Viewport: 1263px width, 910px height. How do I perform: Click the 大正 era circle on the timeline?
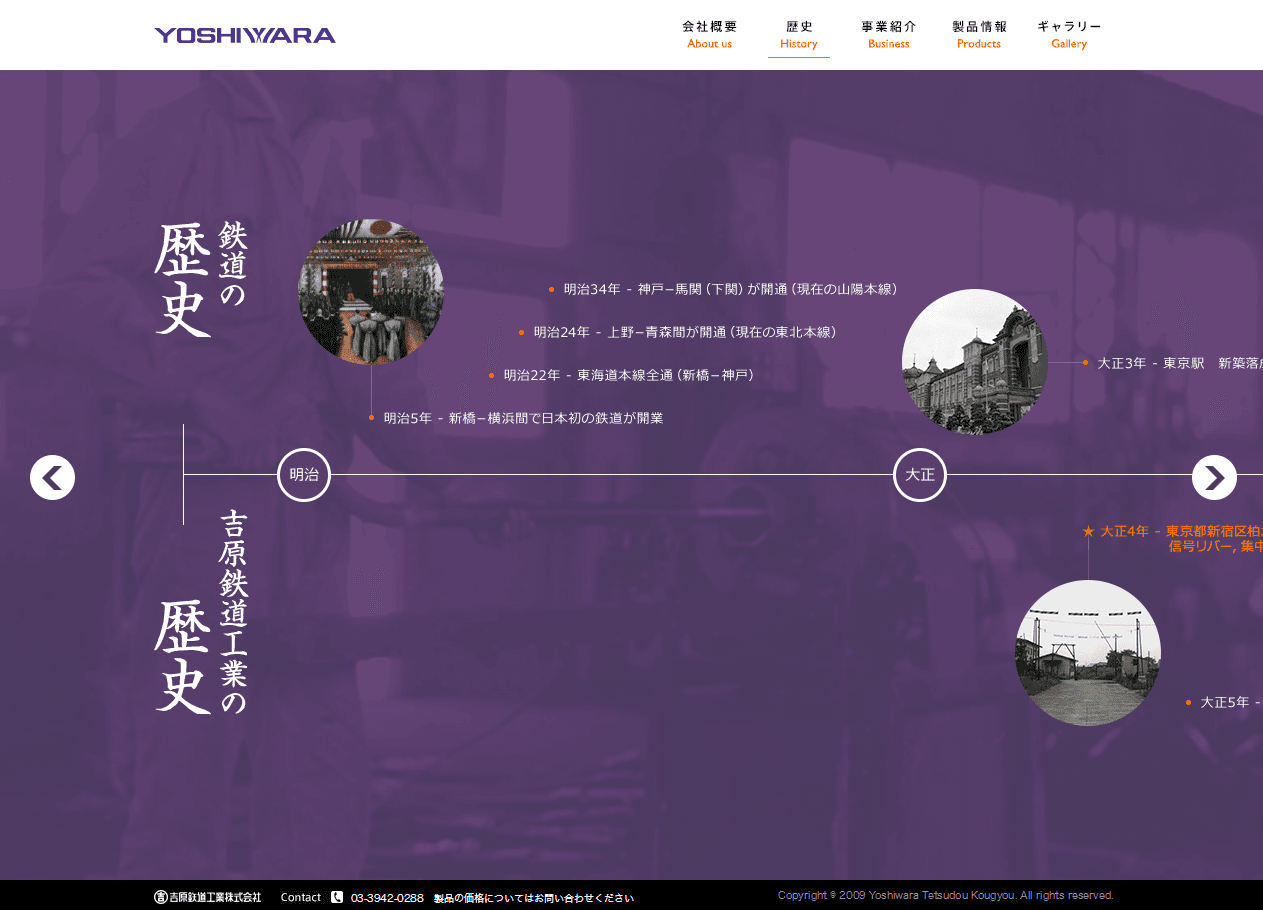pyautogui.click(x=919, y=474)
